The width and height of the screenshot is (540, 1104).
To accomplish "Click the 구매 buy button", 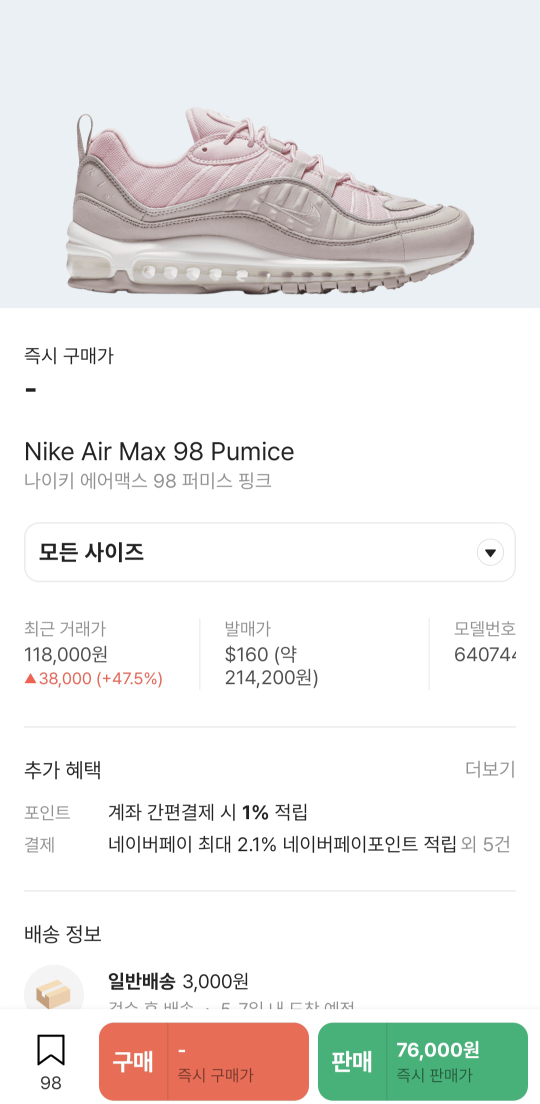I will point(203,1062).
